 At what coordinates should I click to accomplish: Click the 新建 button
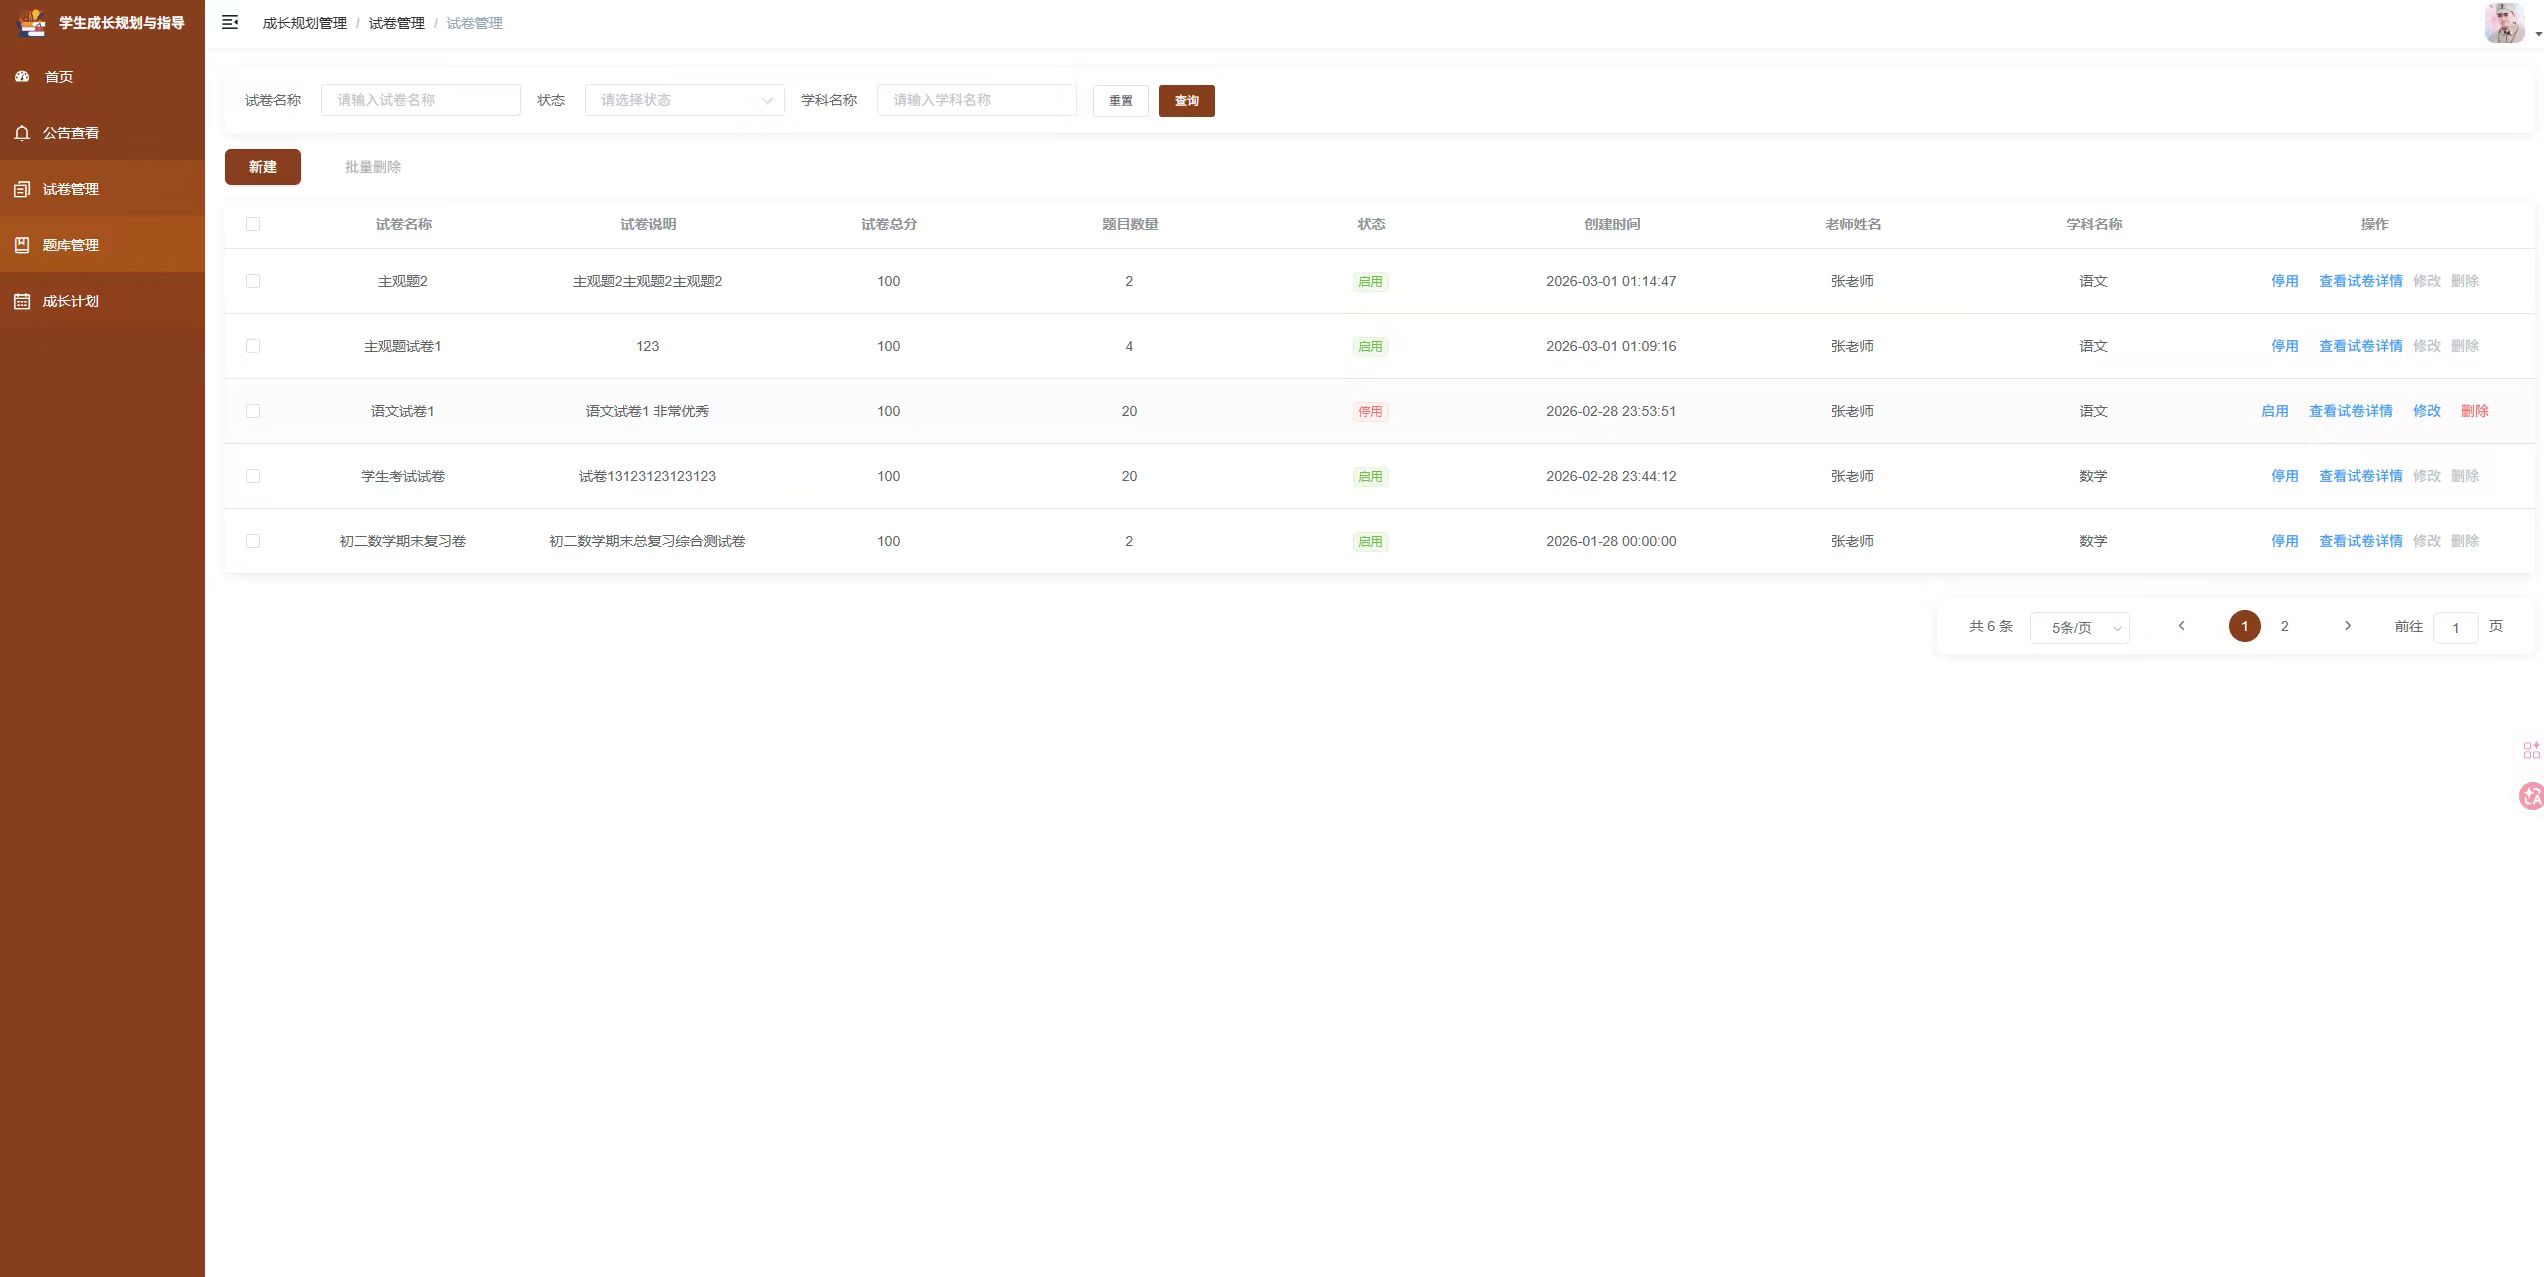(x=263, y=167)
